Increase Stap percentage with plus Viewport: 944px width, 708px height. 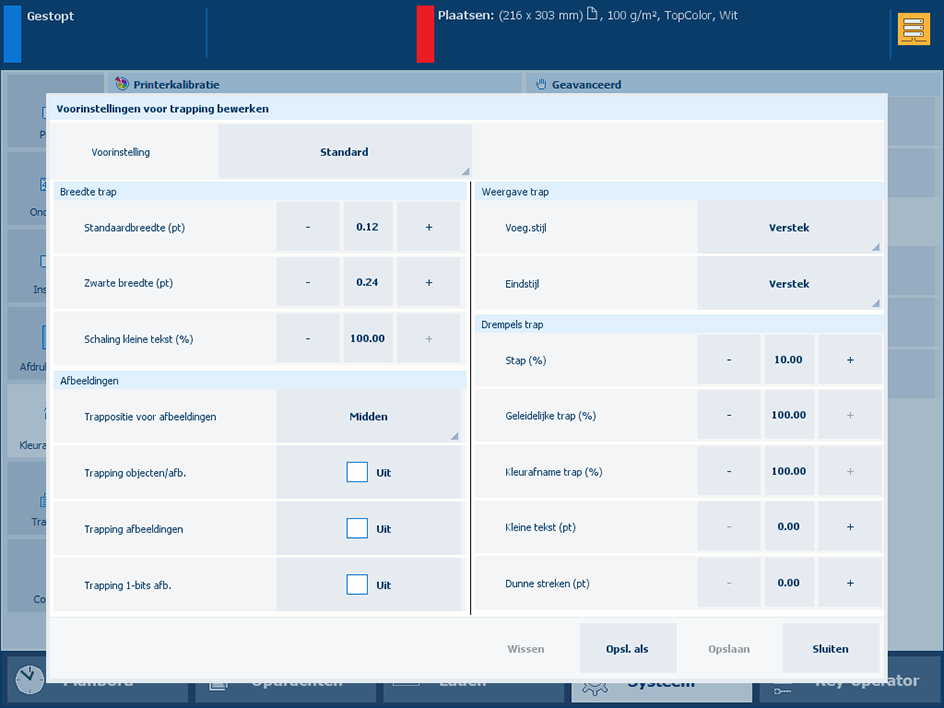click(850, 360)
